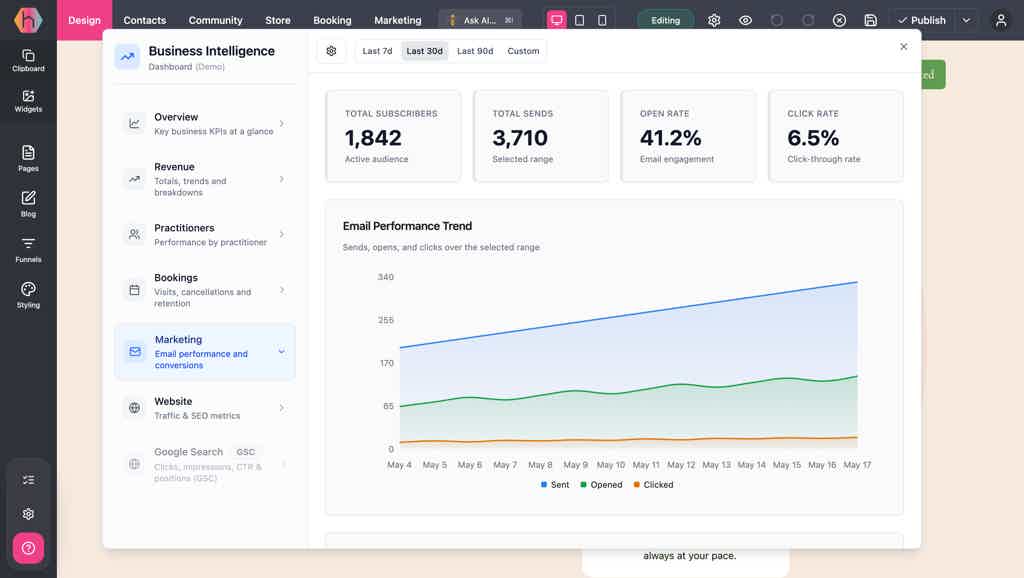Collapse the Marketing section chevron
The image size is (1024, 578).
click(281, 351)
